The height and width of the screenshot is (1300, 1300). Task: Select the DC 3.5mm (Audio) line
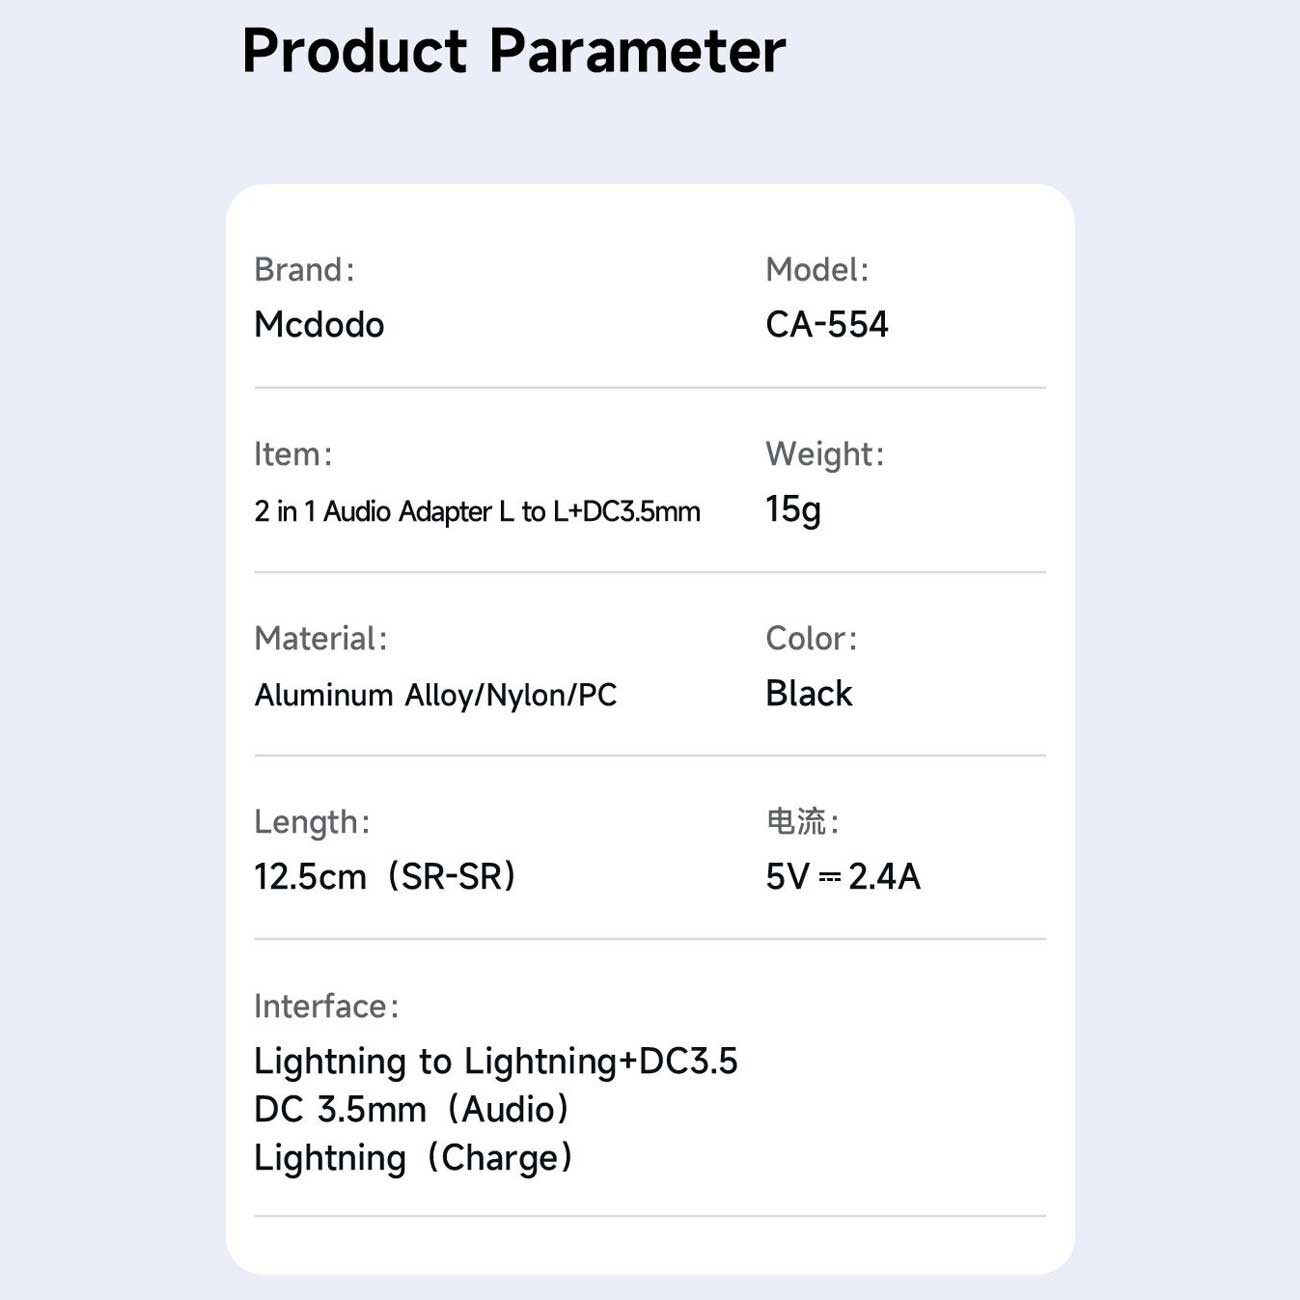(x=412, y=1110)
